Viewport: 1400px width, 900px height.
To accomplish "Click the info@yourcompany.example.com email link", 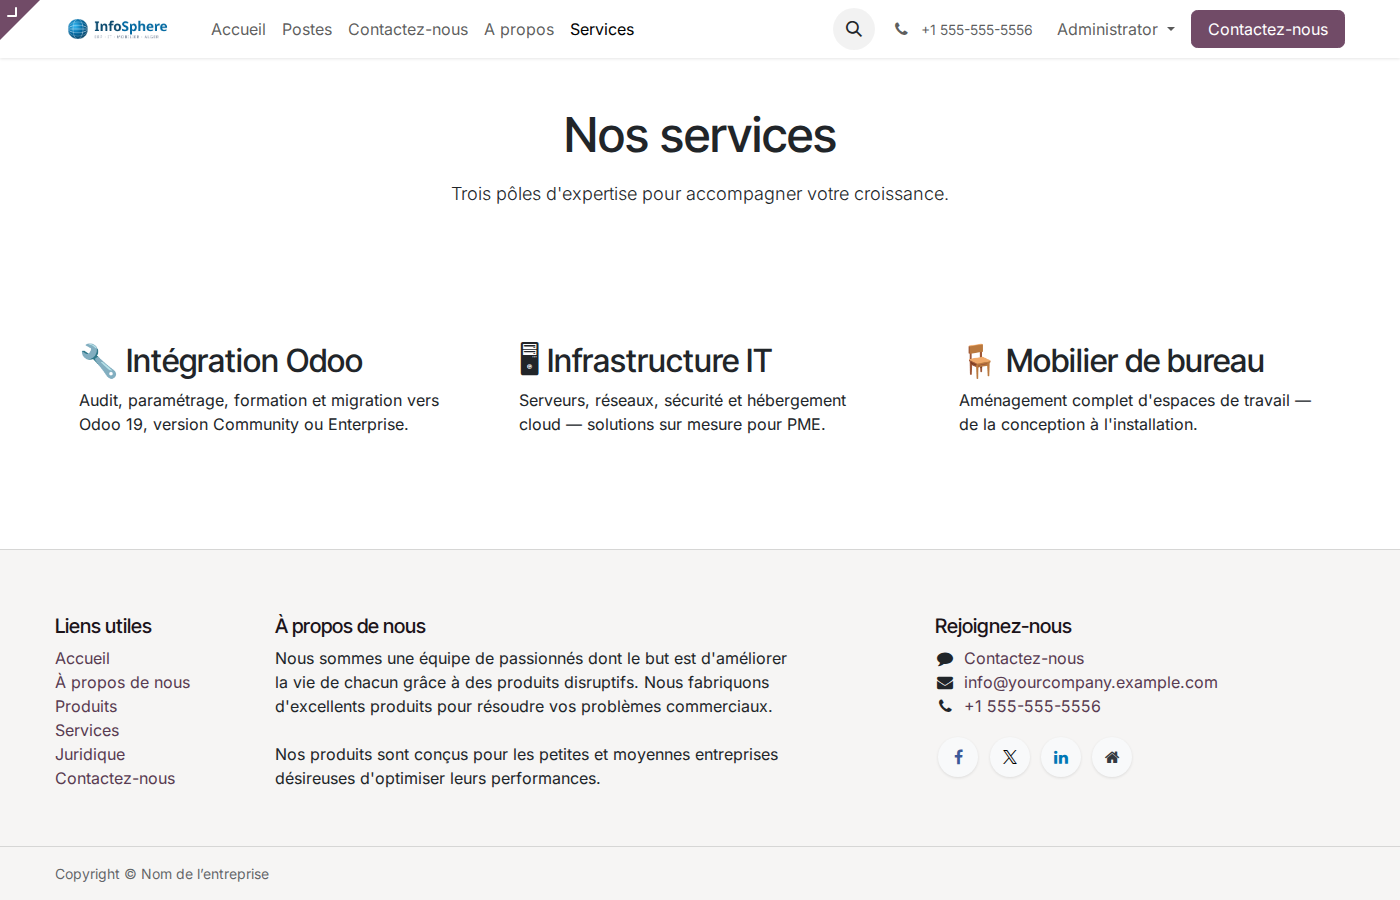I will (1090, 682).
